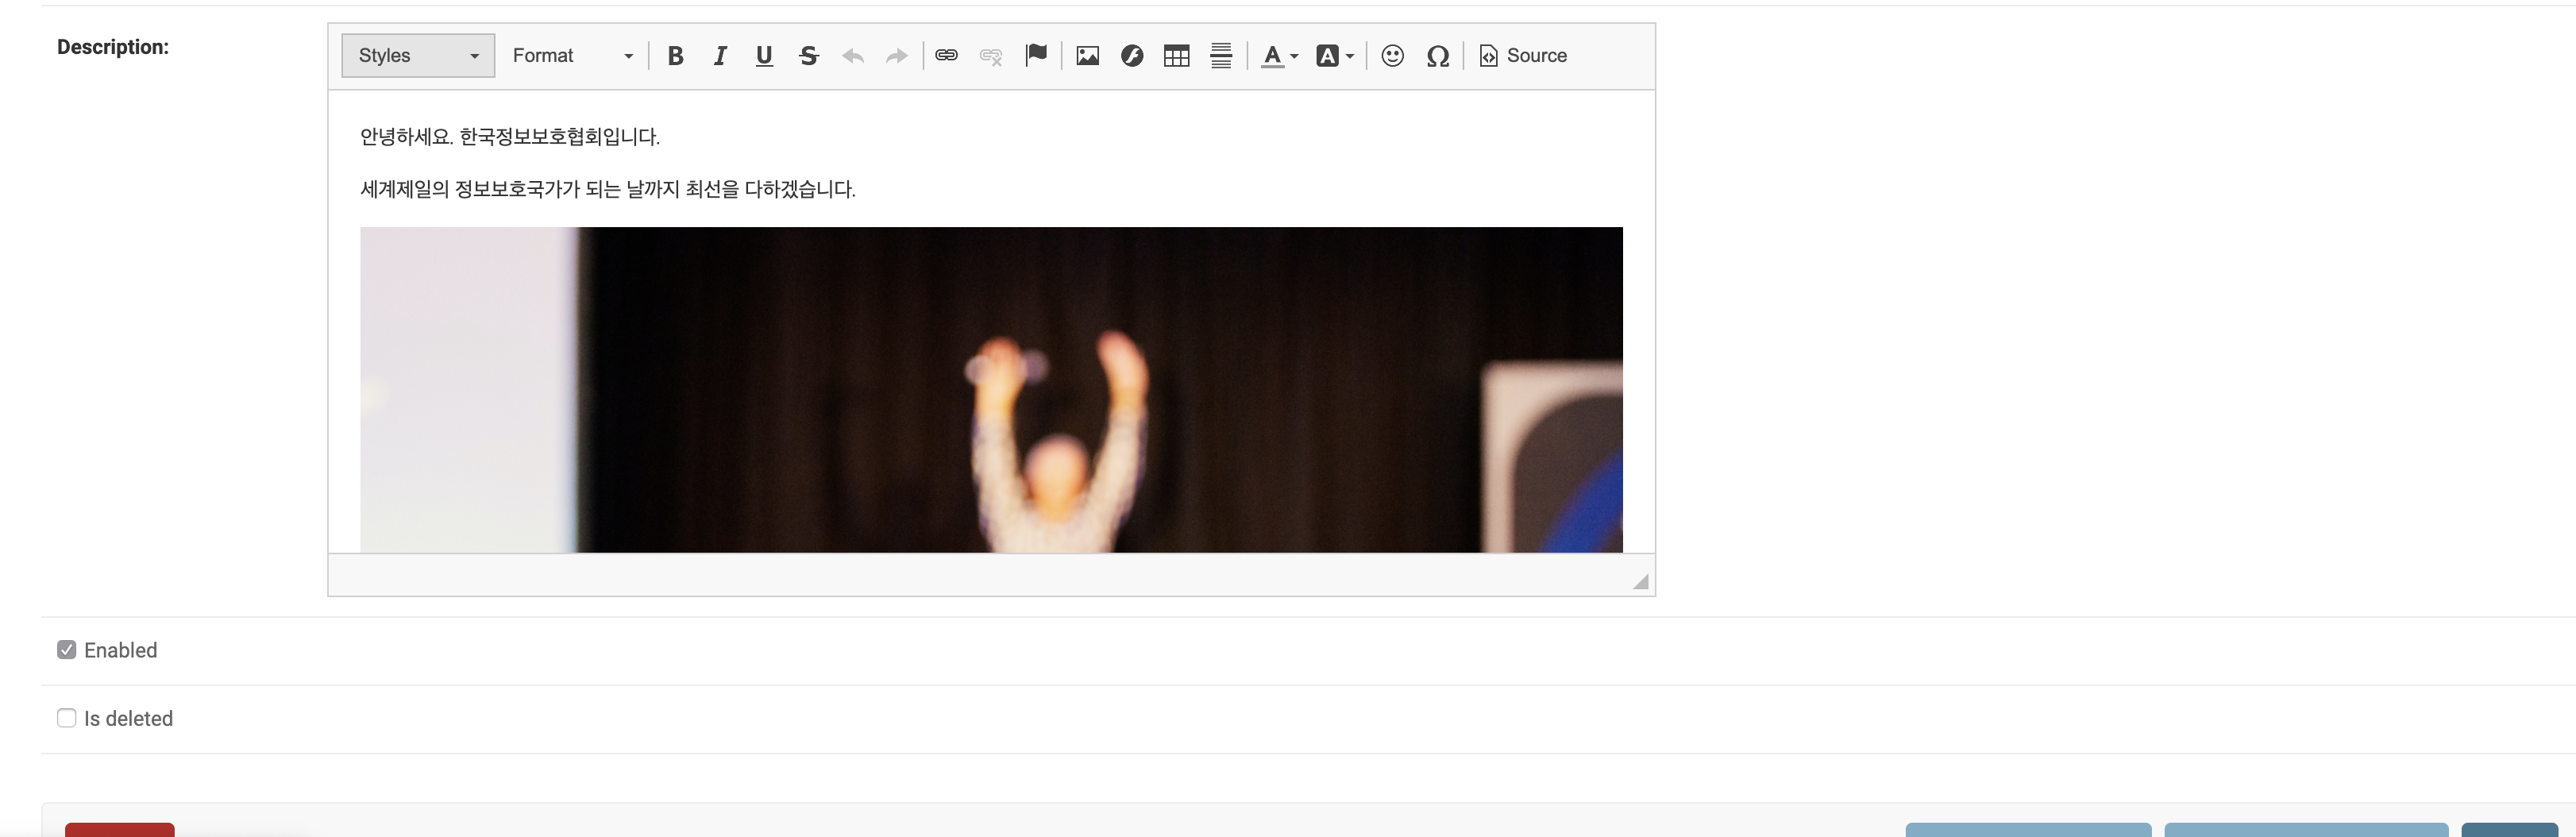Expand the Format dropdown menu
Image resolution: width=2576 pixels, height=837 pixels.
(x=572, y=56)
